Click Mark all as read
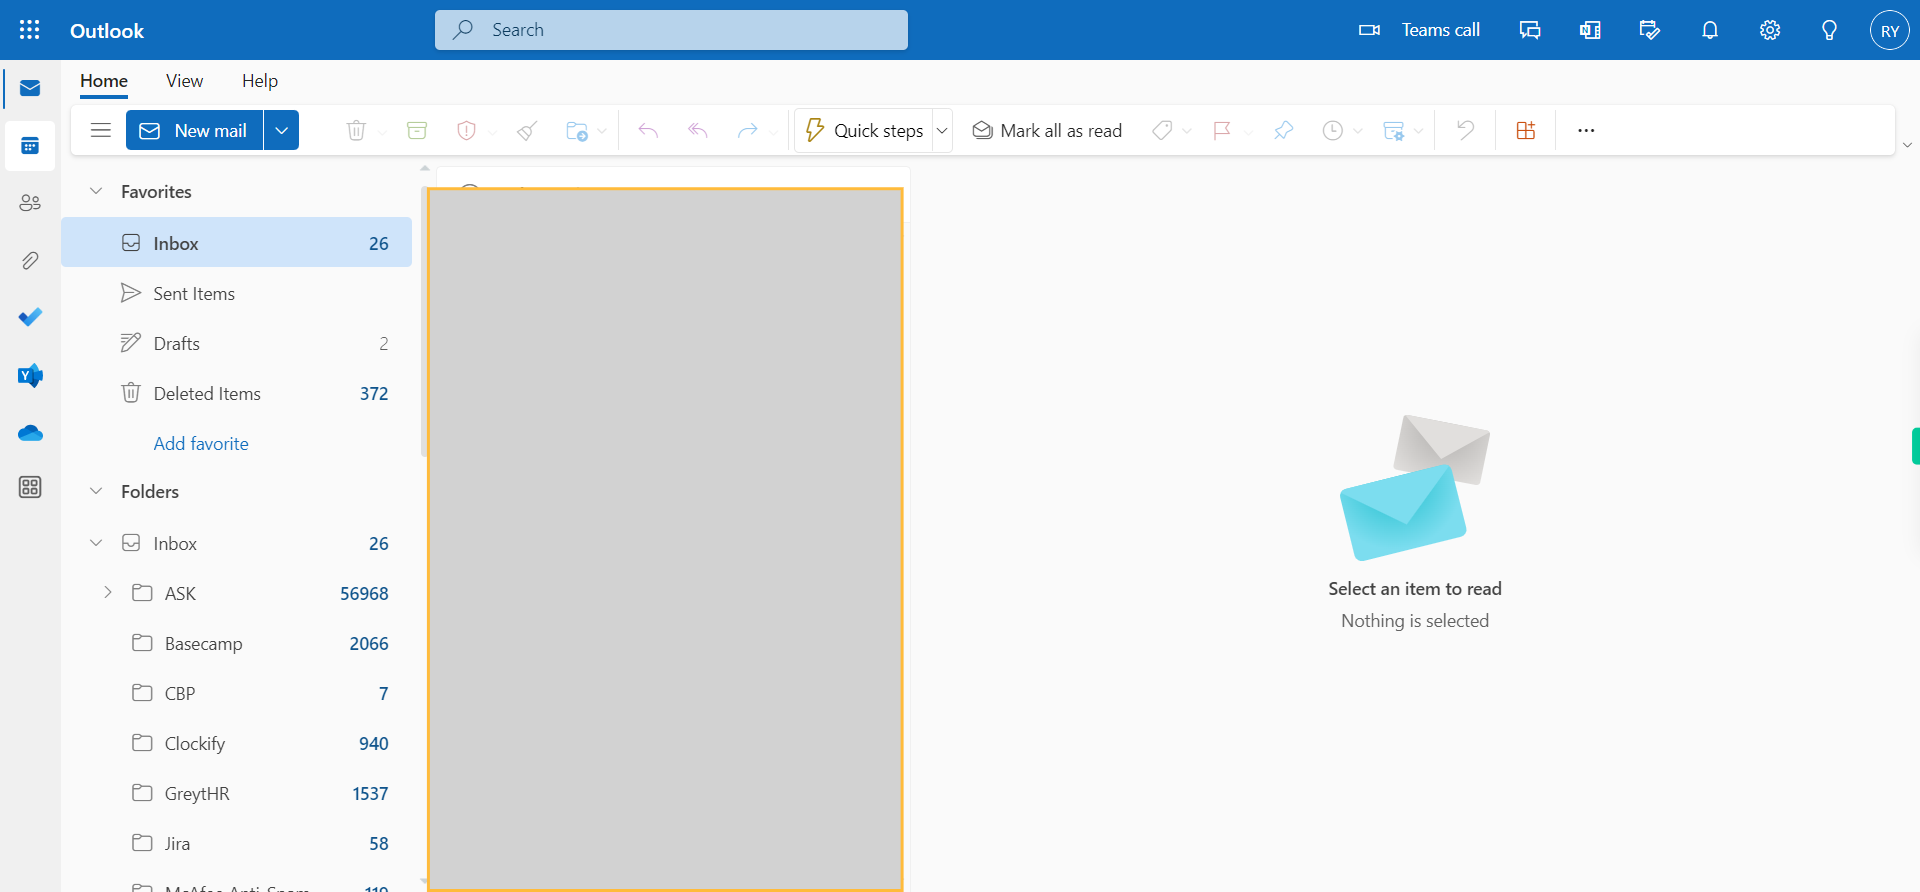The image size is (1920, 892). click(1047, 130)
